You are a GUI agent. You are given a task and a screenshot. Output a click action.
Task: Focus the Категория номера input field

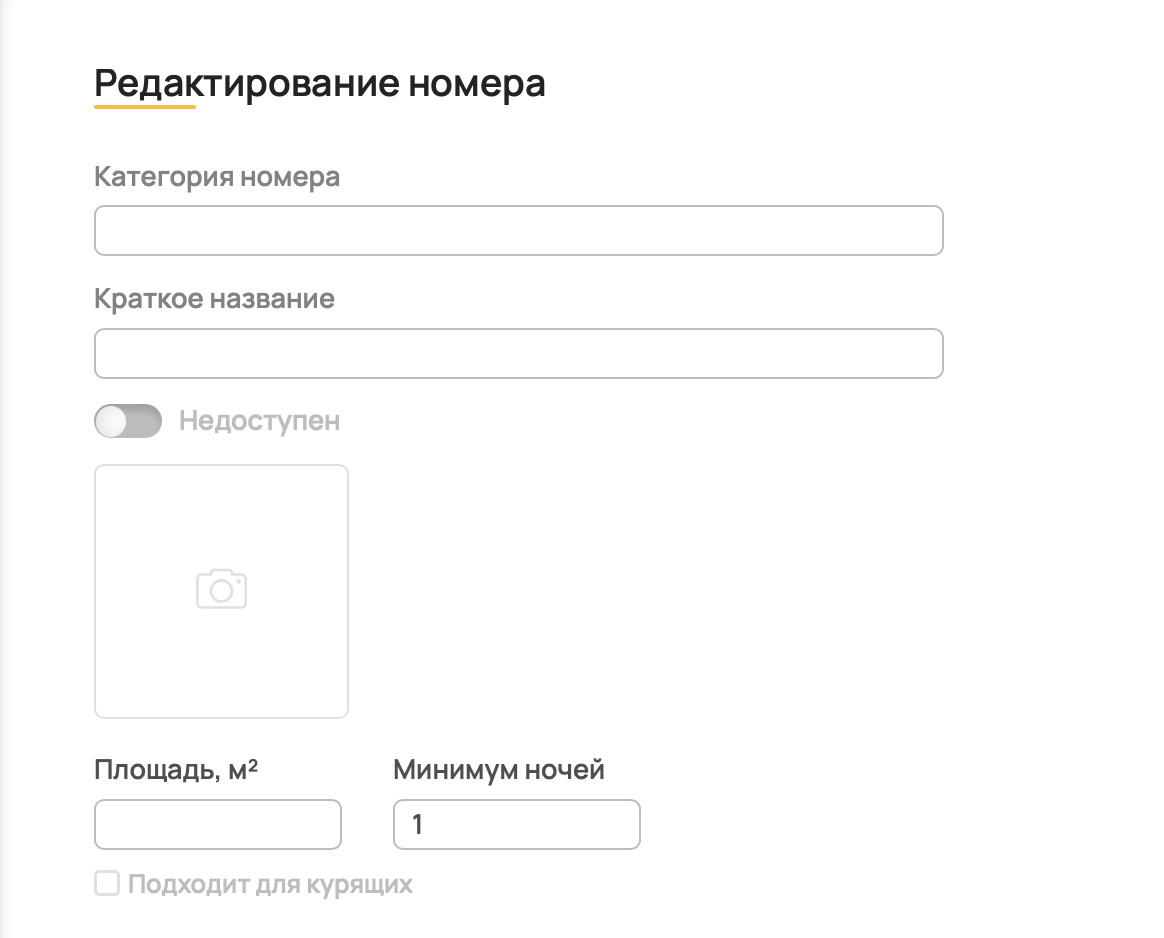click(x=518, y=231)
